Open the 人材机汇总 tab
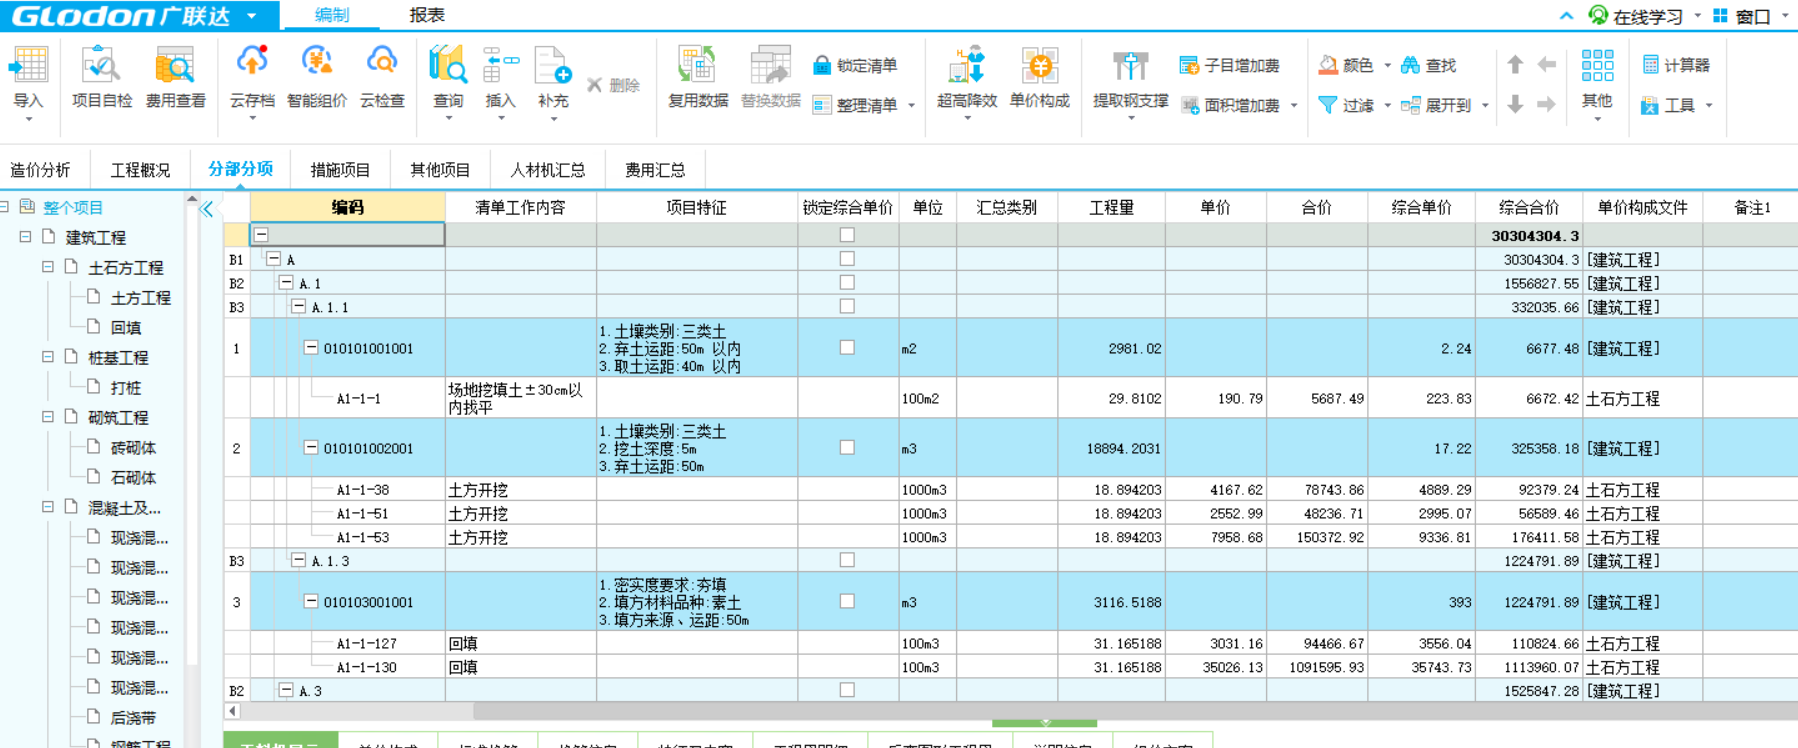Screen dimensions: 1798x748 (x=547, y=170)
